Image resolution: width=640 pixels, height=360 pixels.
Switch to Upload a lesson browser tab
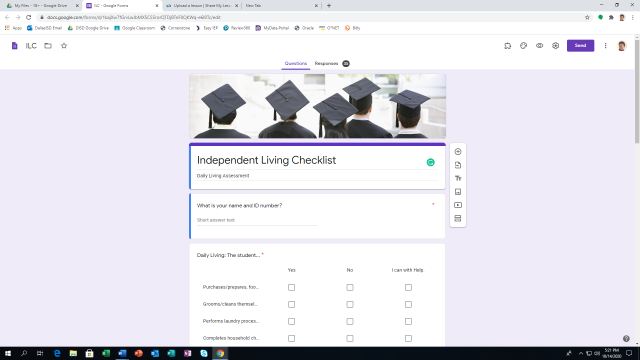pos(202,6)
